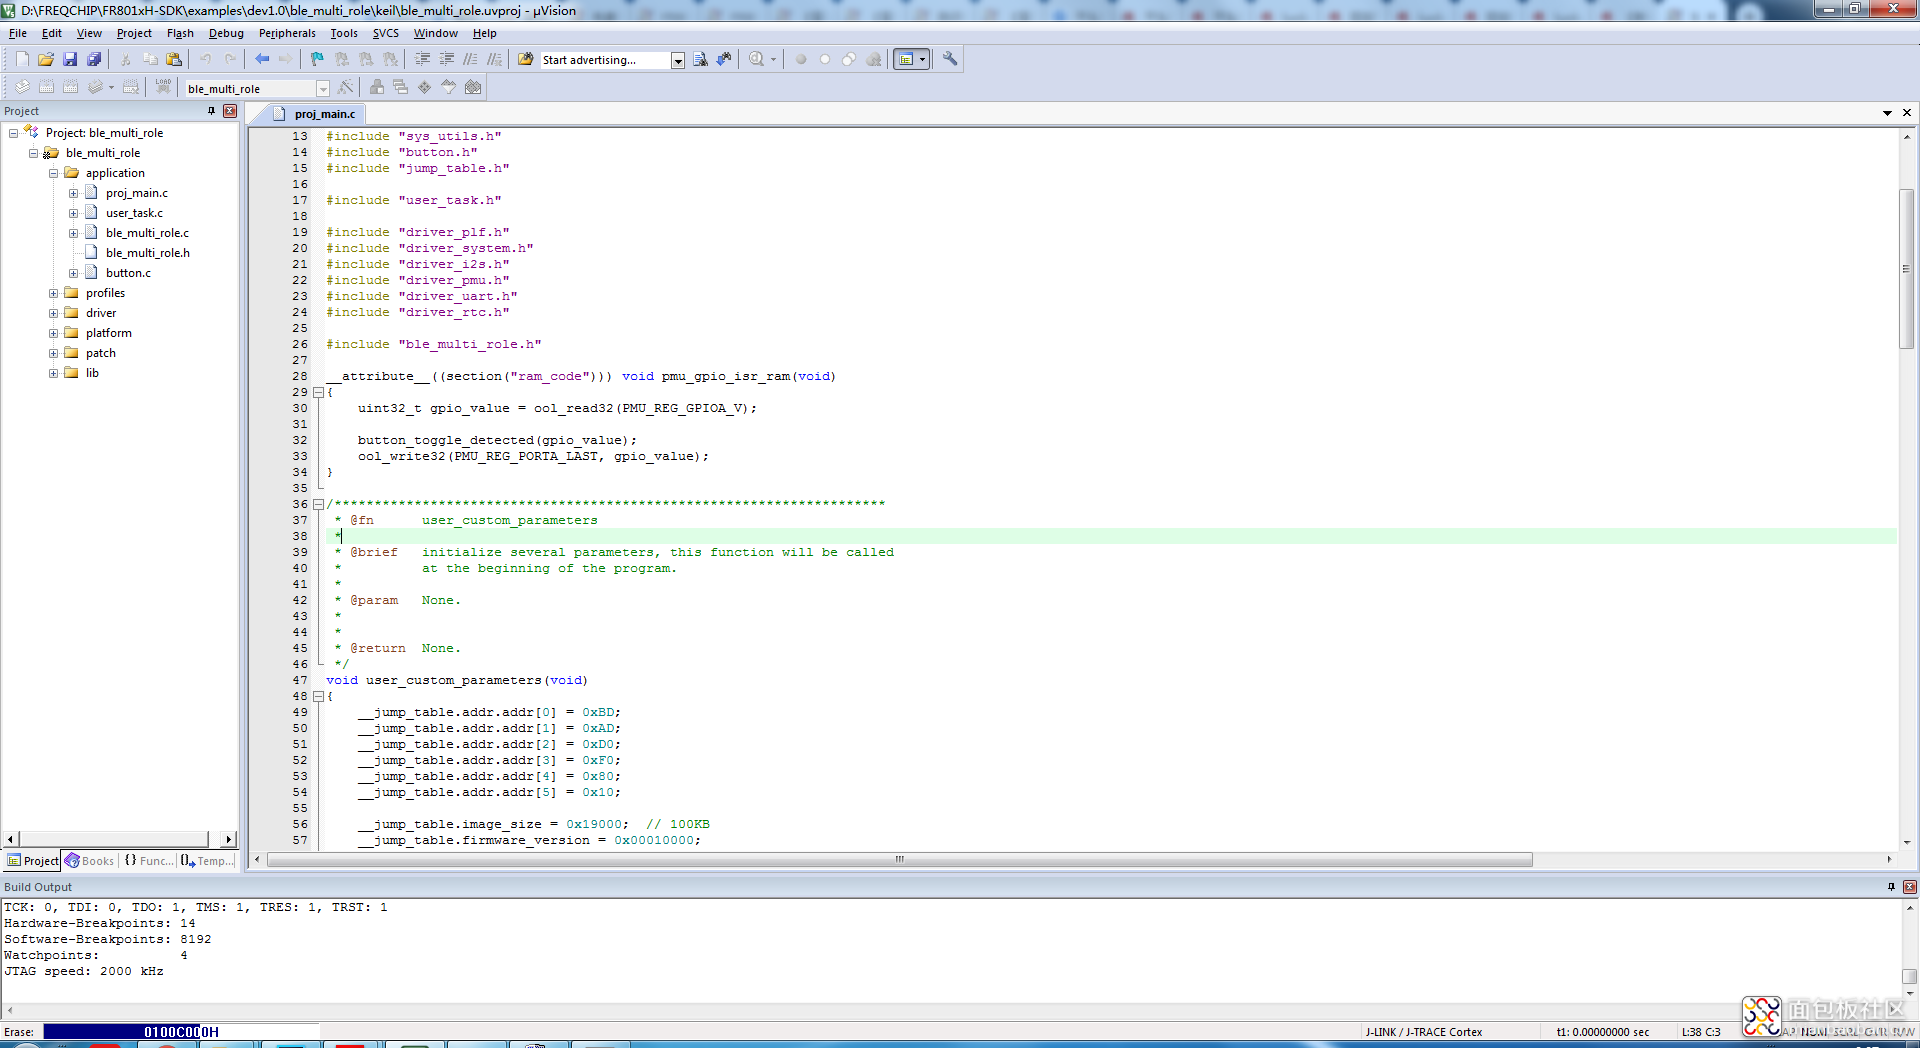Open the window layout dropdown arrow

[922, 60]
